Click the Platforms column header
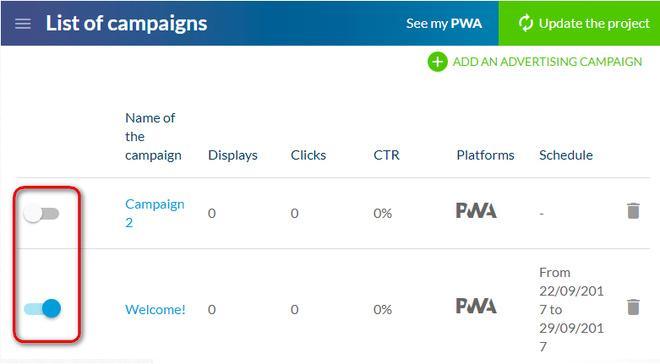This screenshot has height=364, width=660. click(485, 155)
